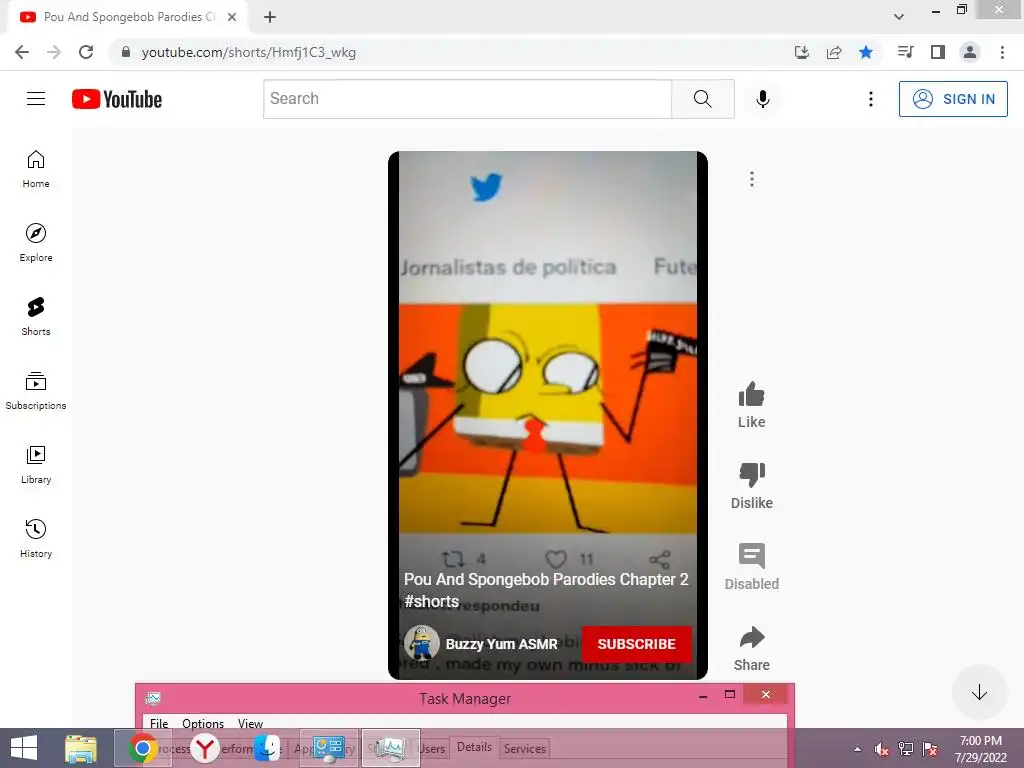Open the Shorts sidebar item
Viewport: 1024px width, 768px height.
[36, 317]
